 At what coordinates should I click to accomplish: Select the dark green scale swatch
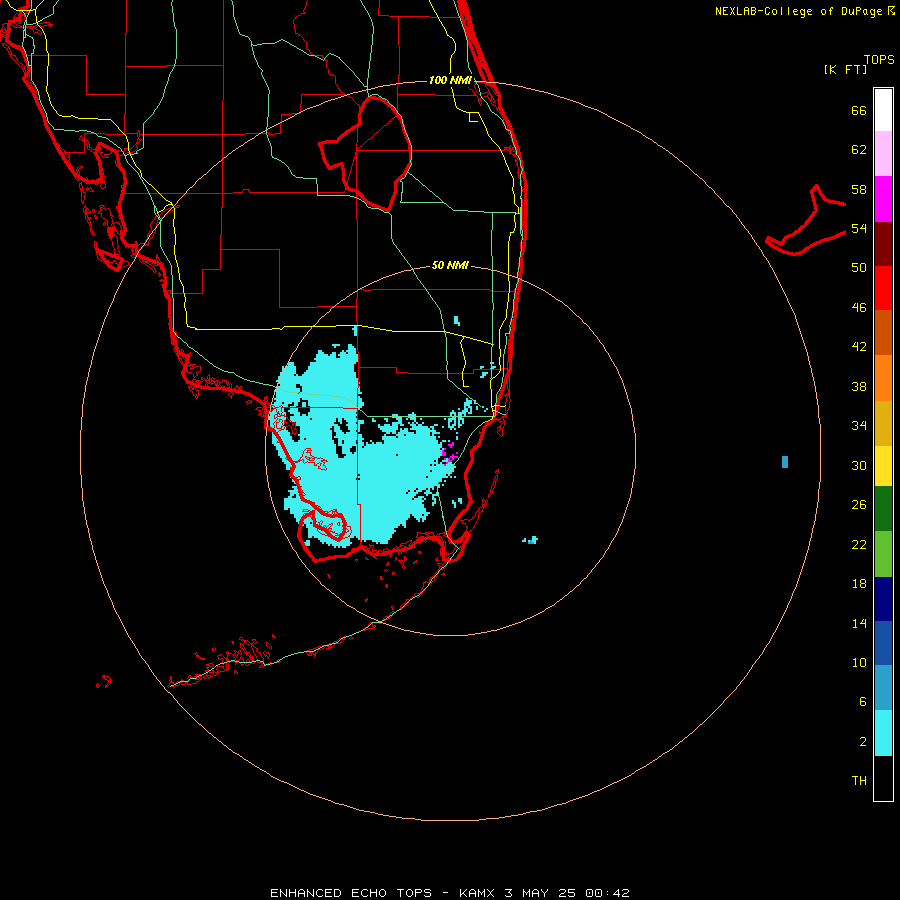[883, 509]
